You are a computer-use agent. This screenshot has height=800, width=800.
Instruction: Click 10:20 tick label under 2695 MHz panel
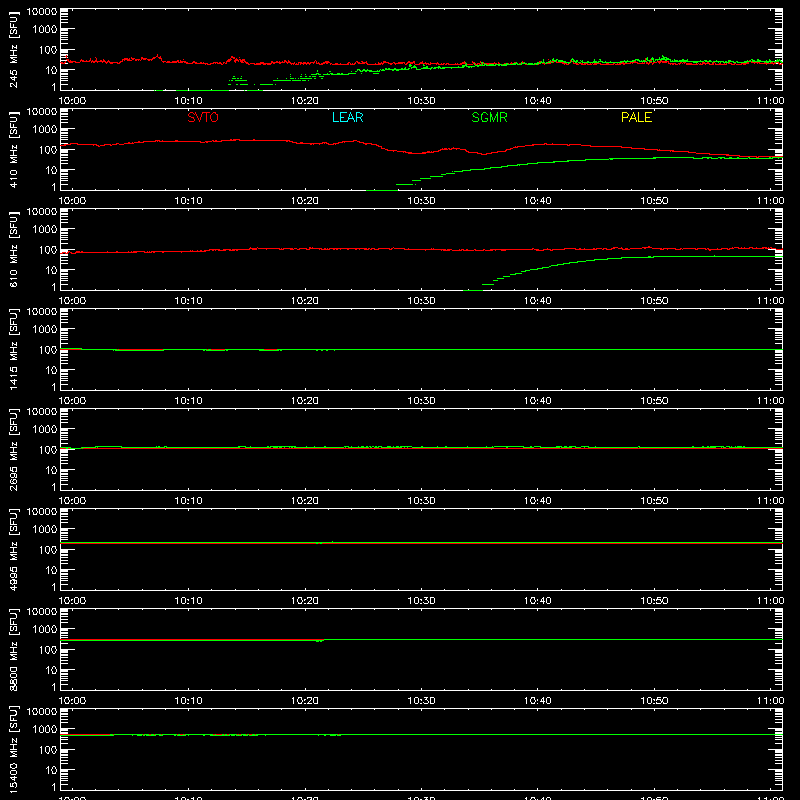[305, 501]
